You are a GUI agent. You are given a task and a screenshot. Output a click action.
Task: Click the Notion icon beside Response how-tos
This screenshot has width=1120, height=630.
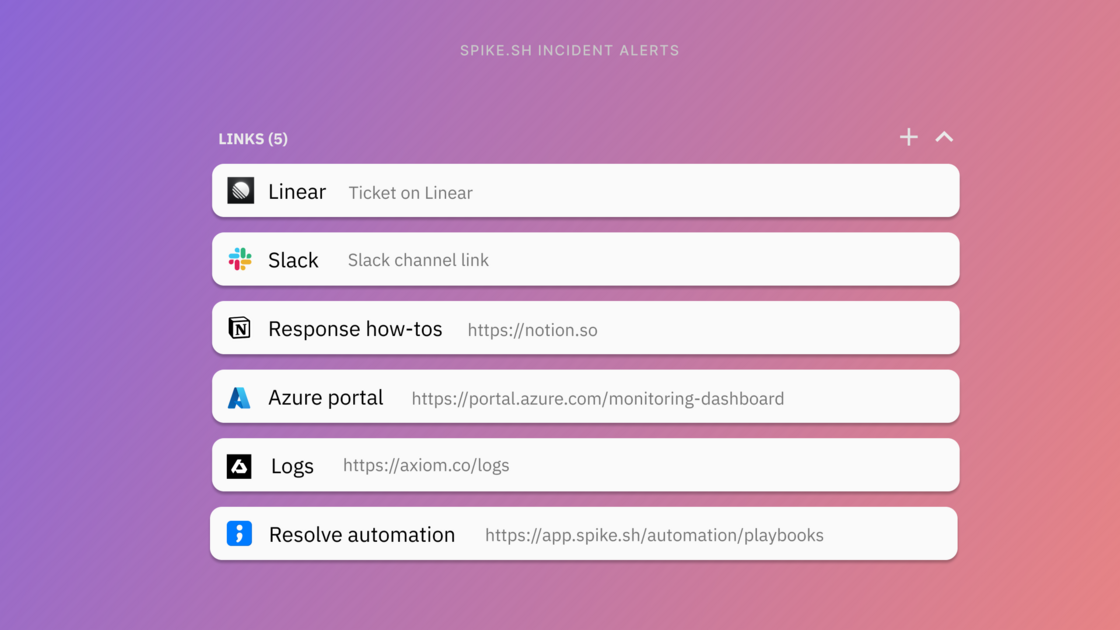pyautogui.click(x=240, y=328)
